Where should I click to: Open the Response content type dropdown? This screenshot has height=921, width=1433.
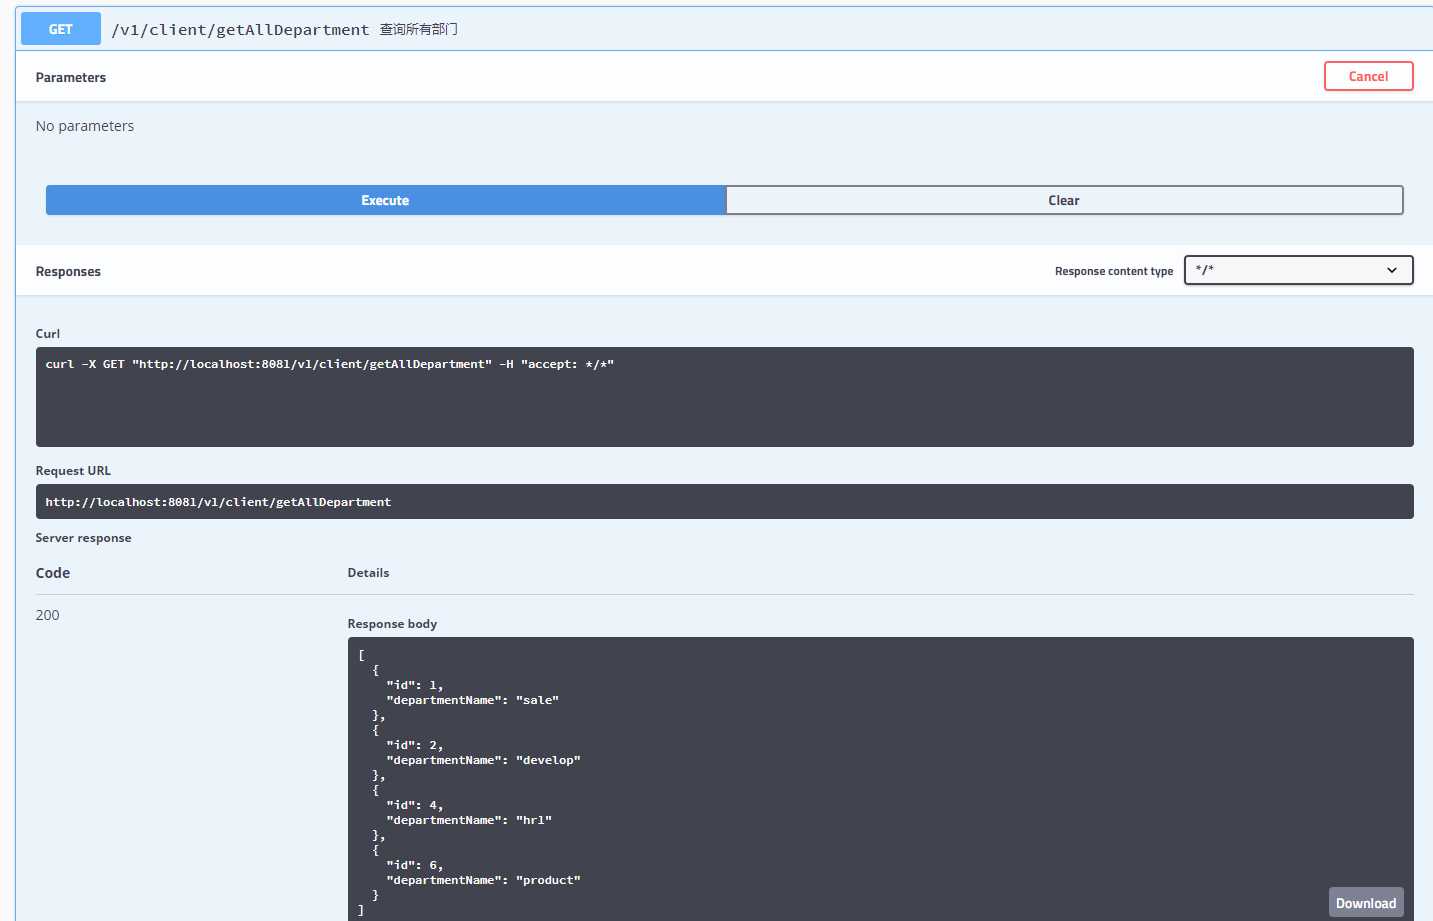1298,270
